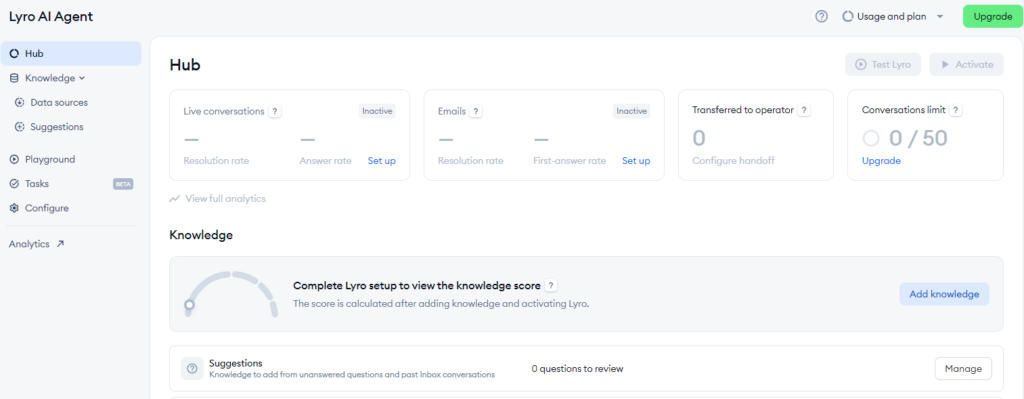The image size is (1024, 399).
Task: Open the Analytics external link
Action: [x=37, y=244]
